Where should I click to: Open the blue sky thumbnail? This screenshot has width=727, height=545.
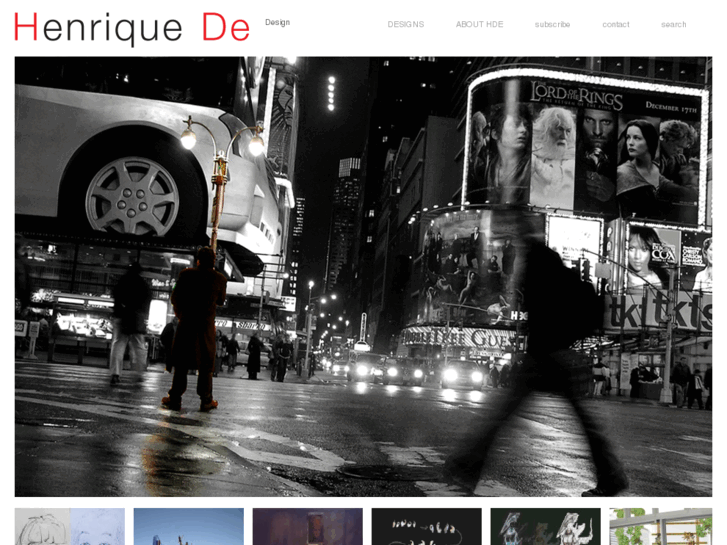189,526
